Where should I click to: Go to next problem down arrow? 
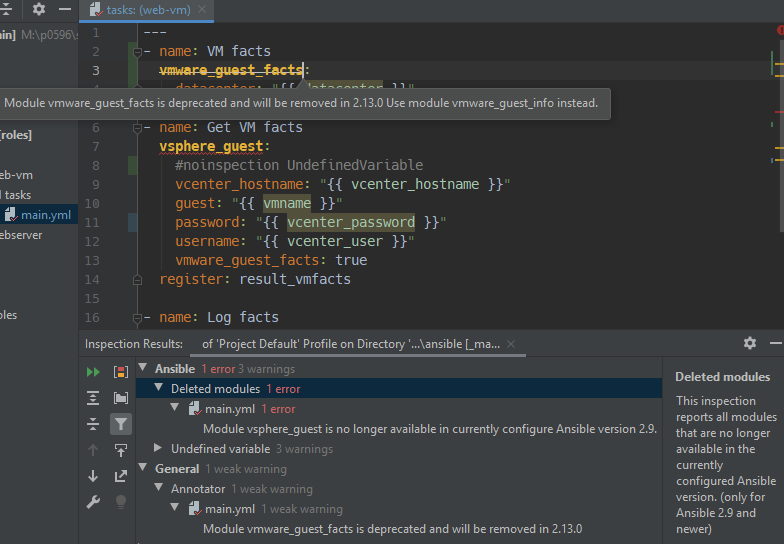pyautogui.click(x=93, y=476)
